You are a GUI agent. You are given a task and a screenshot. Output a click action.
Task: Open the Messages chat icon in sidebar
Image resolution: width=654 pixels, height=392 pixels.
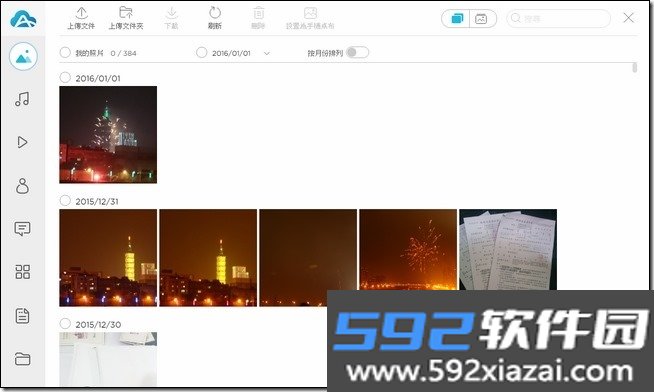(23, 229)
